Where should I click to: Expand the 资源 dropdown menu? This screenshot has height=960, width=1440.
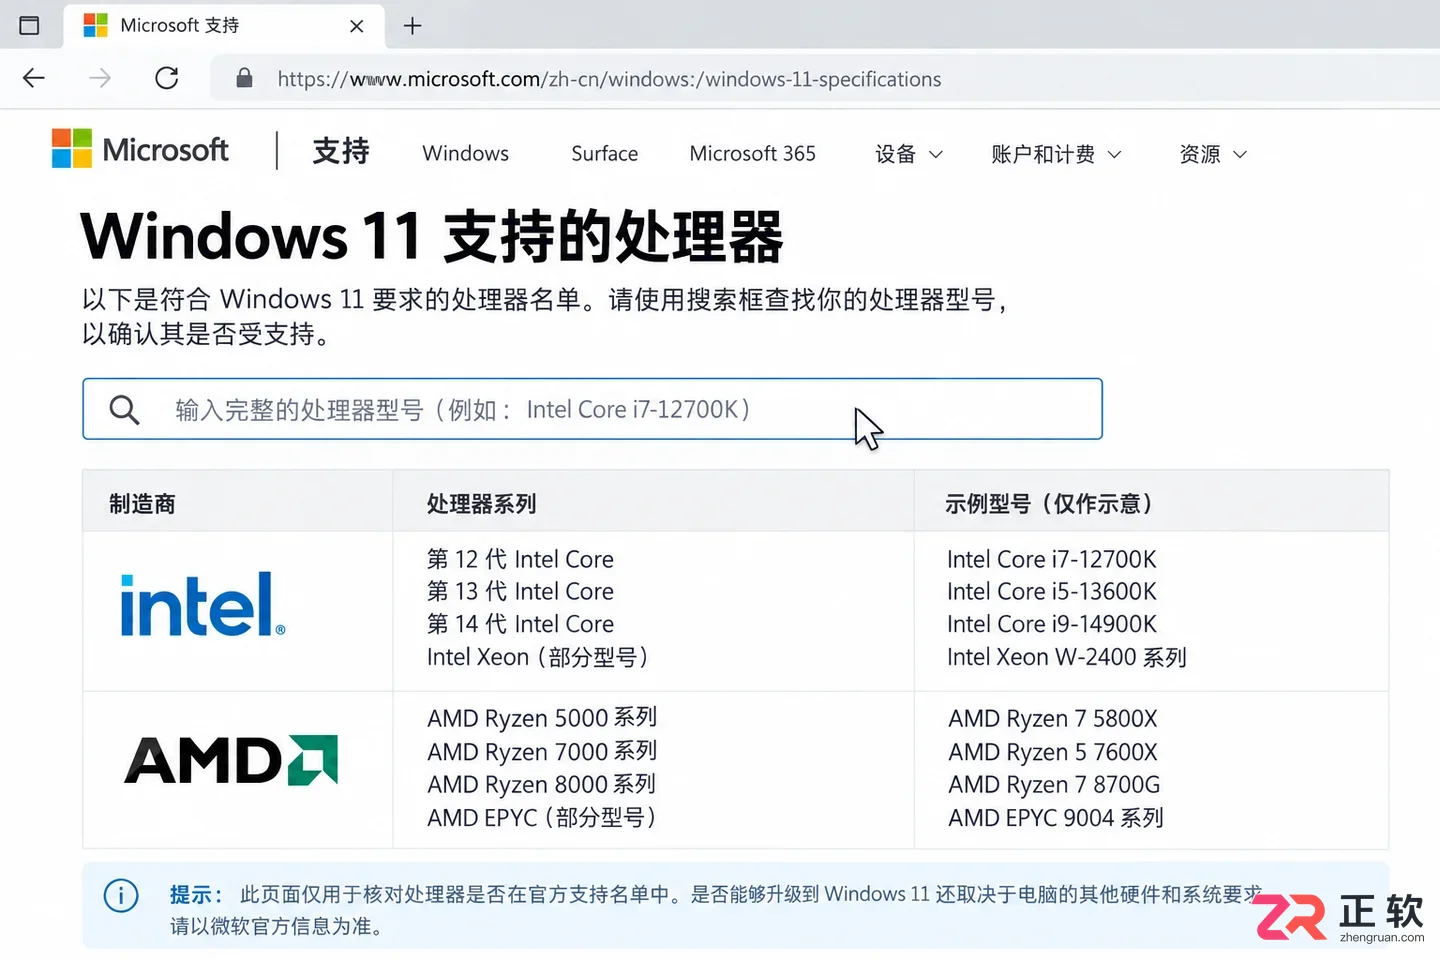coord(1213,154)
